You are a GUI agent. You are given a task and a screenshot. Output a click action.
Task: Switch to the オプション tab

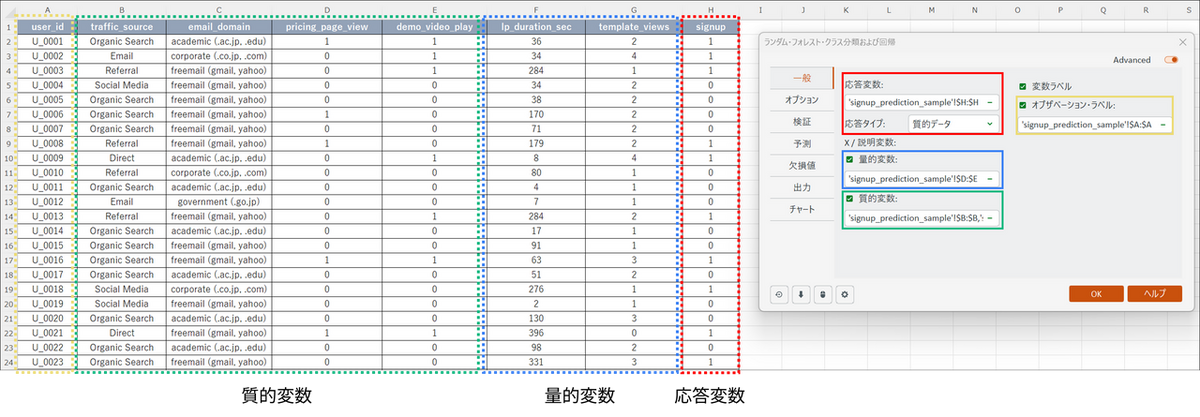[802, 100]
